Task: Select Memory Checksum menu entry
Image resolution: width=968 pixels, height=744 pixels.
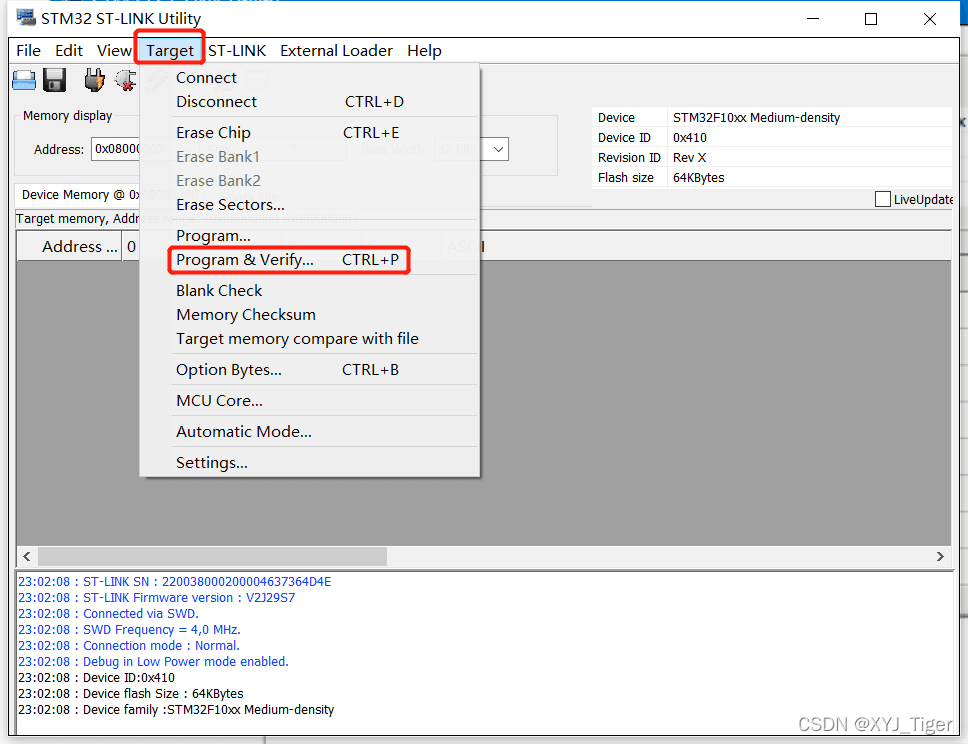Action: (310, 315)
